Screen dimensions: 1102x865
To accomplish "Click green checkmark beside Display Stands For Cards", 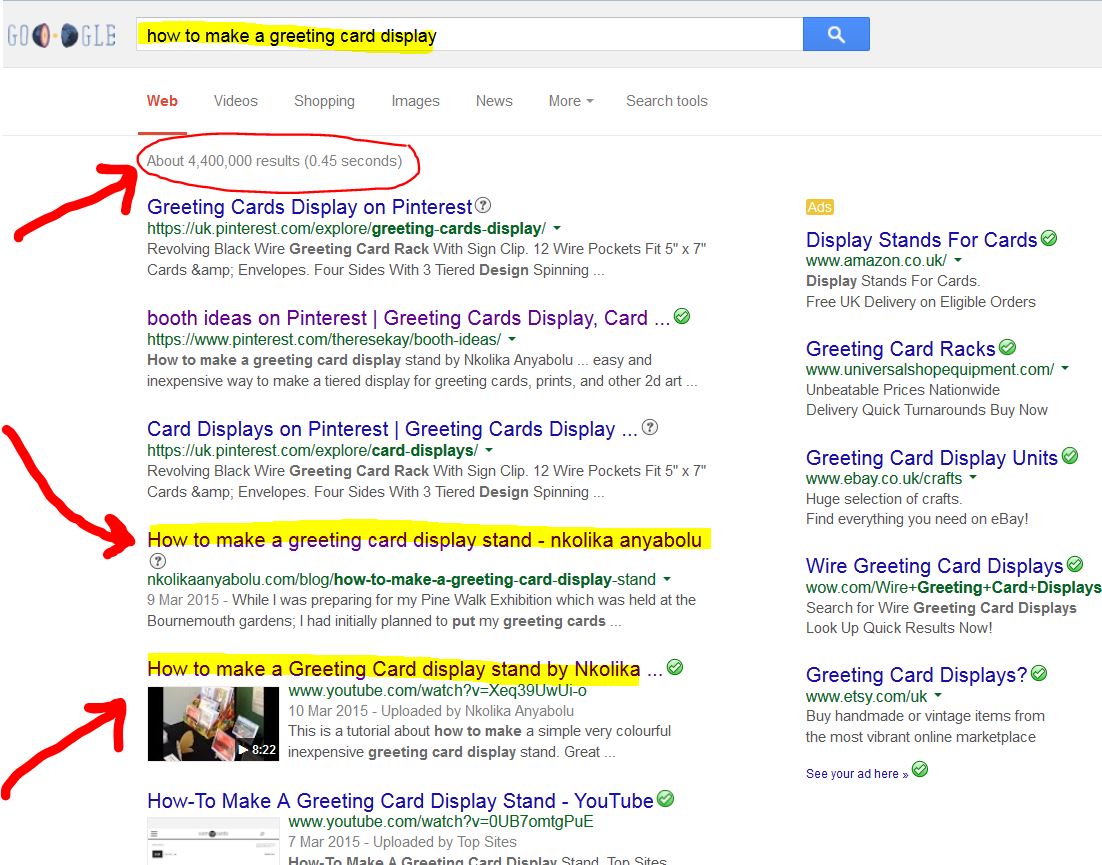I will tap(1049, 238).
